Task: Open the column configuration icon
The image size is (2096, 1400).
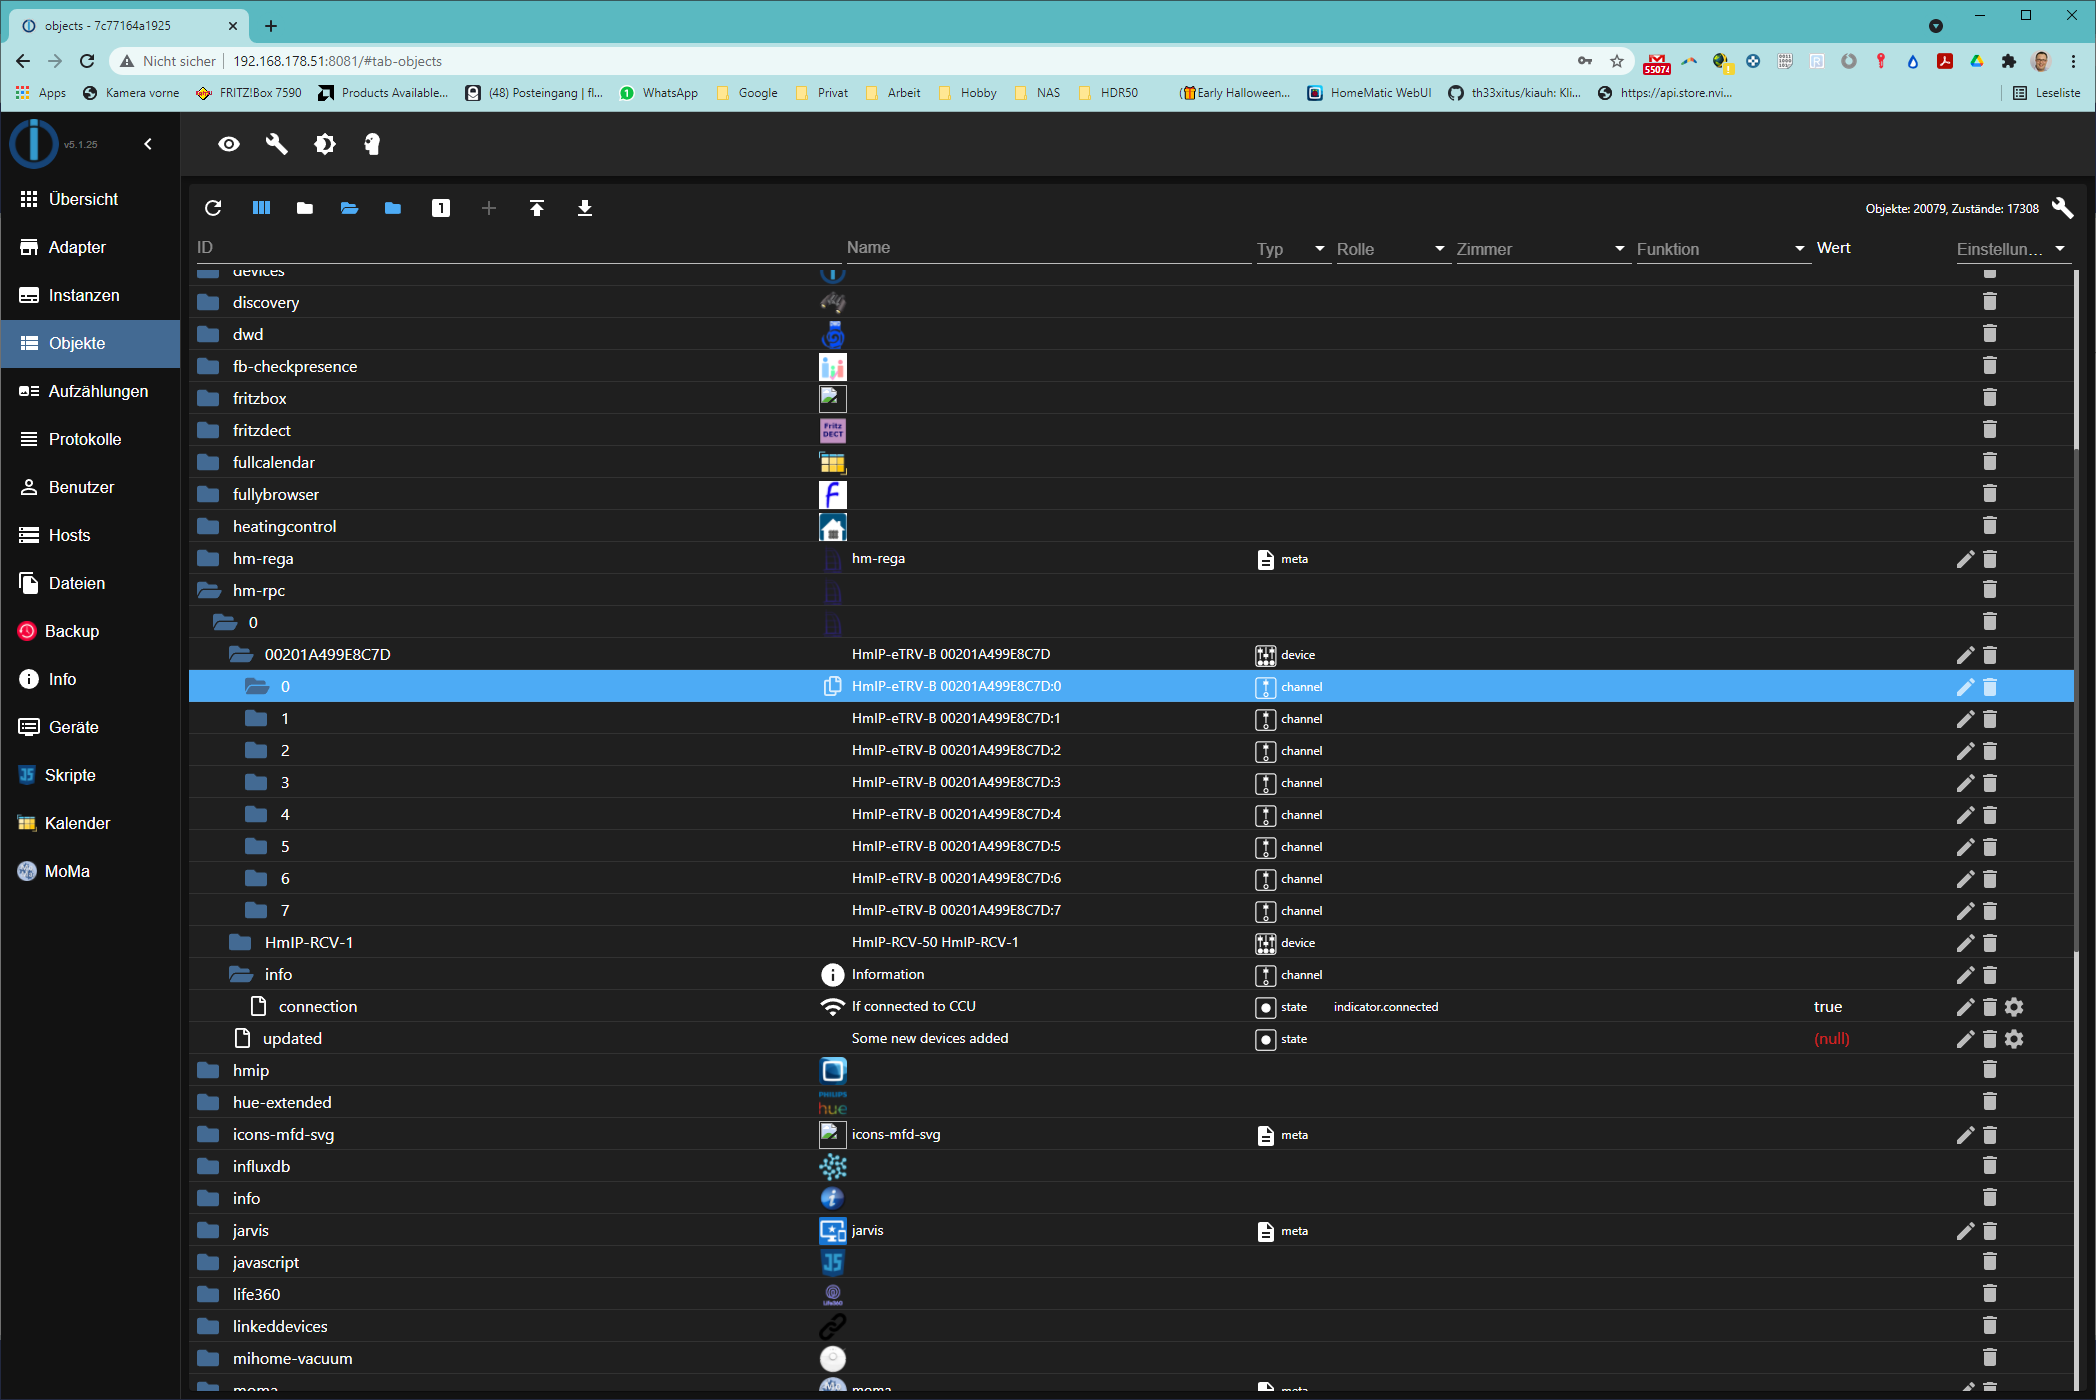Action: point(261,208)
